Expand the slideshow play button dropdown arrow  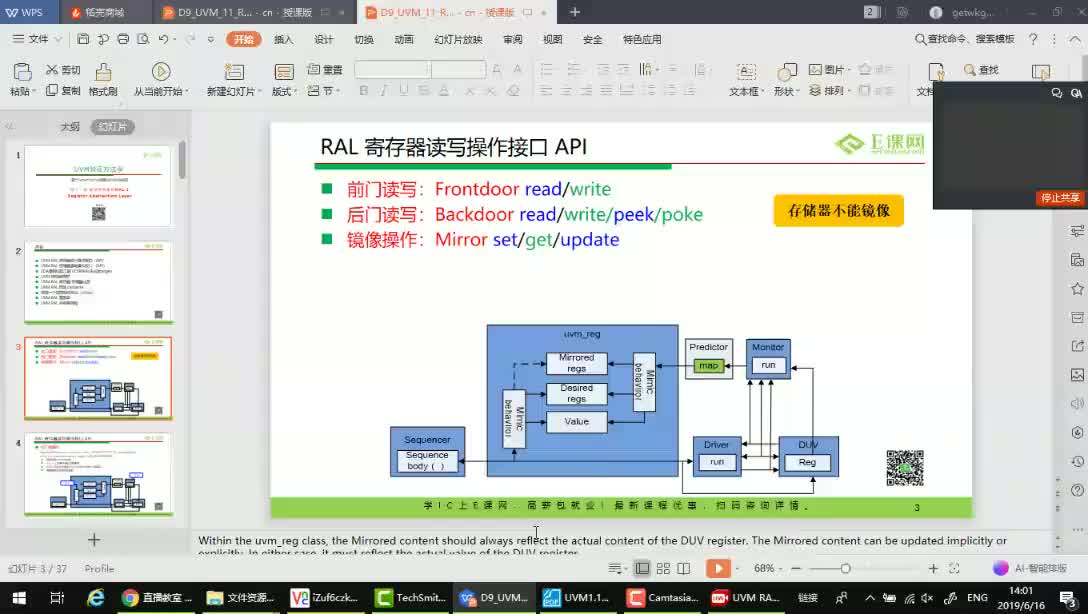point(737,569)
